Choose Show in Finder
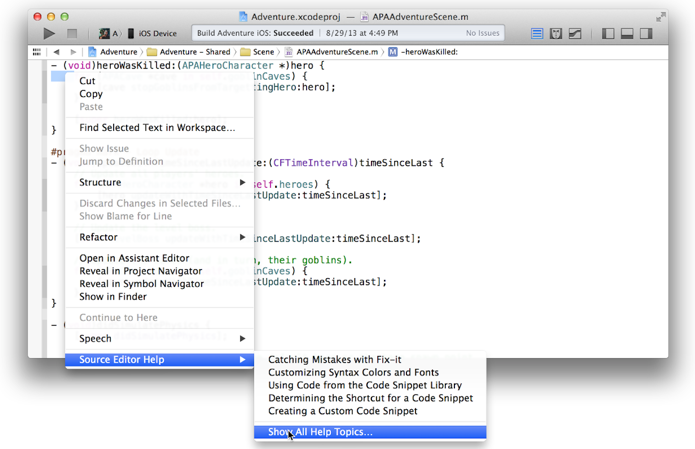This screenshot has height=449, width=695. (x=160, y=297)
